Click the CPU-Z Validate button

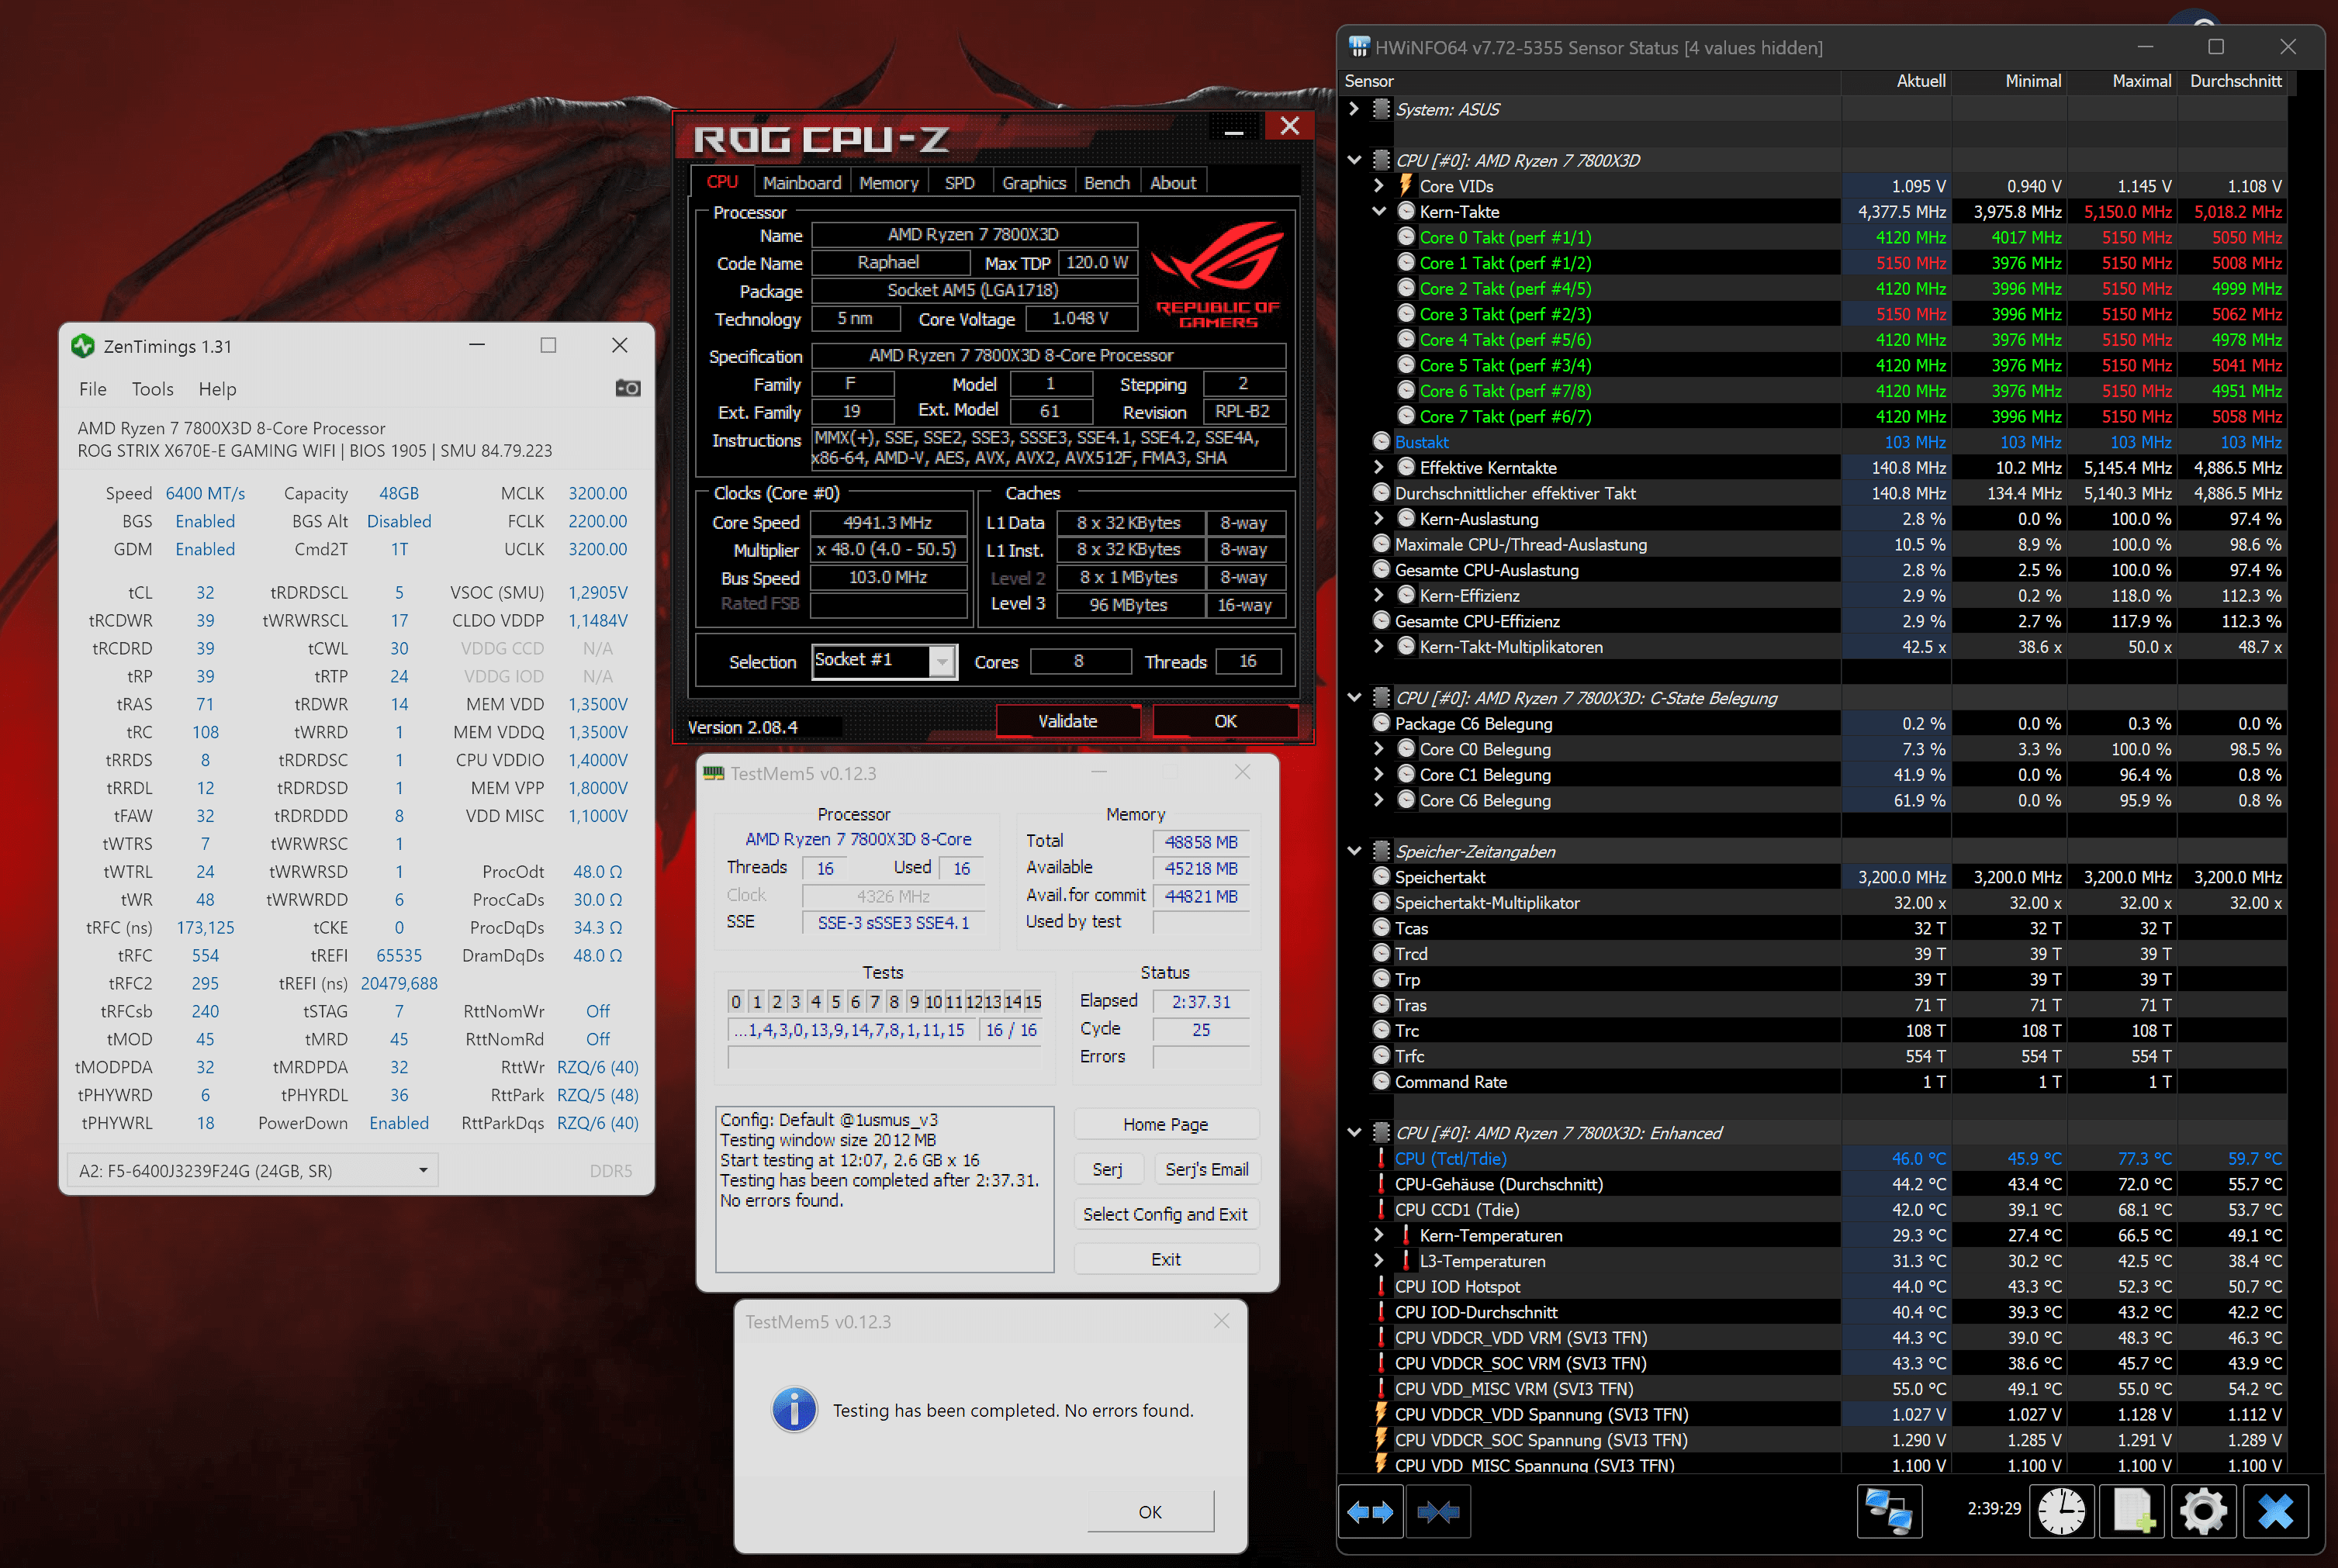pyautogui.click(x=1068, y=721)
